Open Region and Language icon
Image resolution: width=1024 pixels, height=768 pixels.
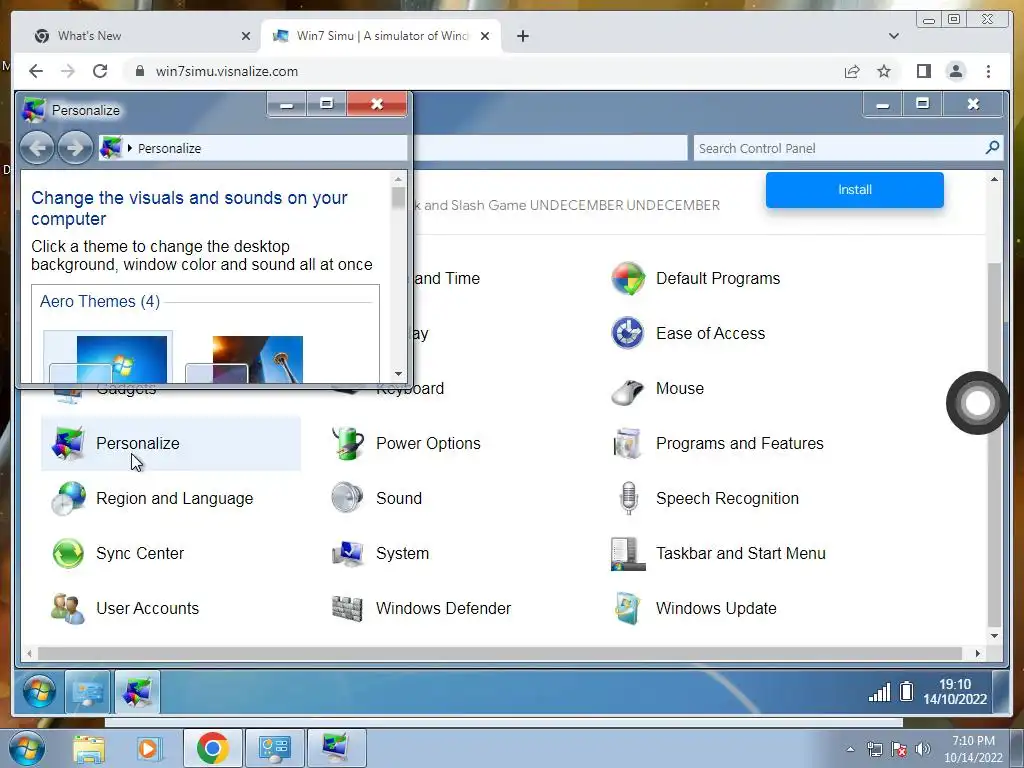(x=69, y=498)
